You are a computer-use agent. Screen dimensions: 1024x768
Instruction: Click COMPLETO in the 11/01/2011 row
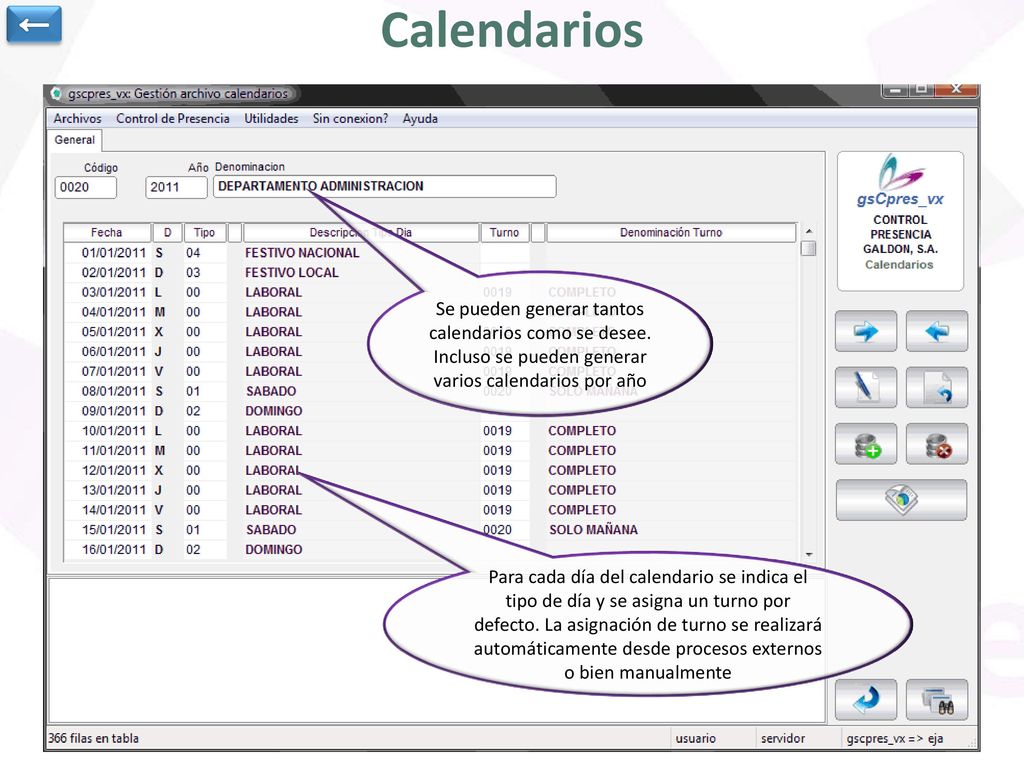coord(582,451)
